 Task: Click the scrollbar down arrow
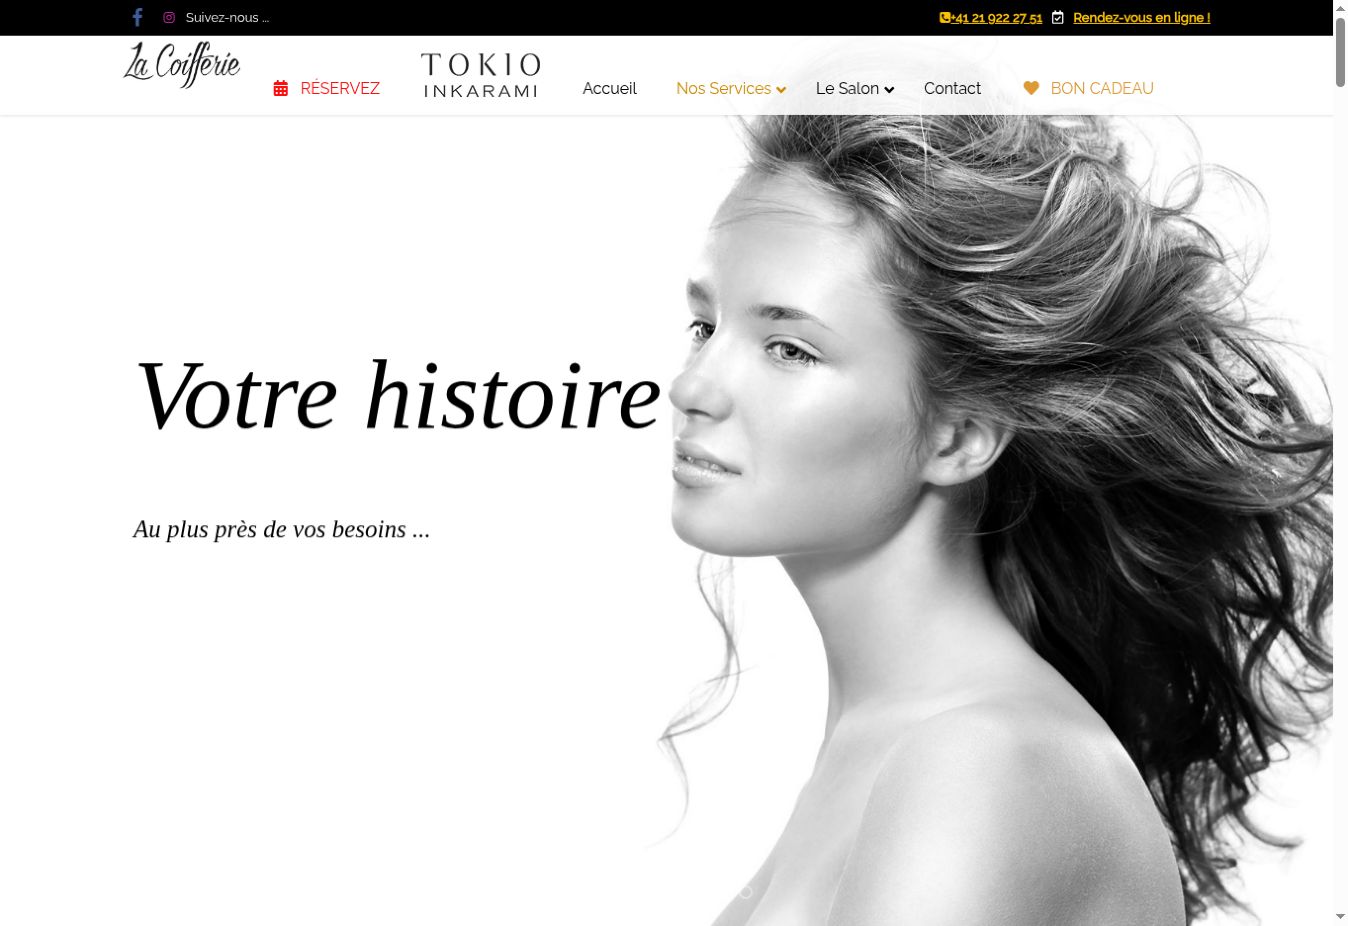(x=1340, y=917)
